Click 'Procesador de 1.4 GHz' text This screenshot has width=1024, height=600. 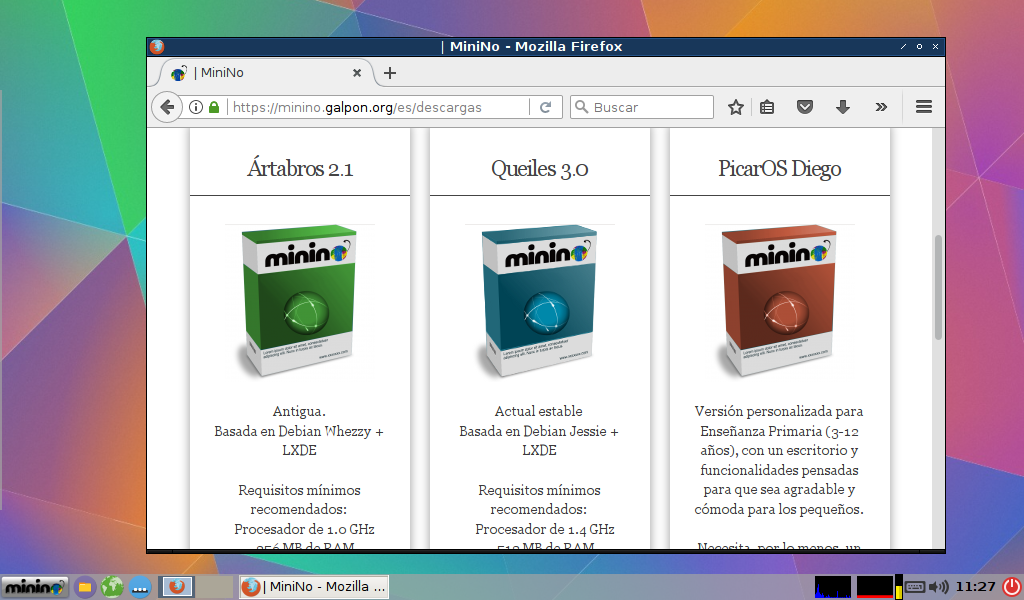point(545,529)
